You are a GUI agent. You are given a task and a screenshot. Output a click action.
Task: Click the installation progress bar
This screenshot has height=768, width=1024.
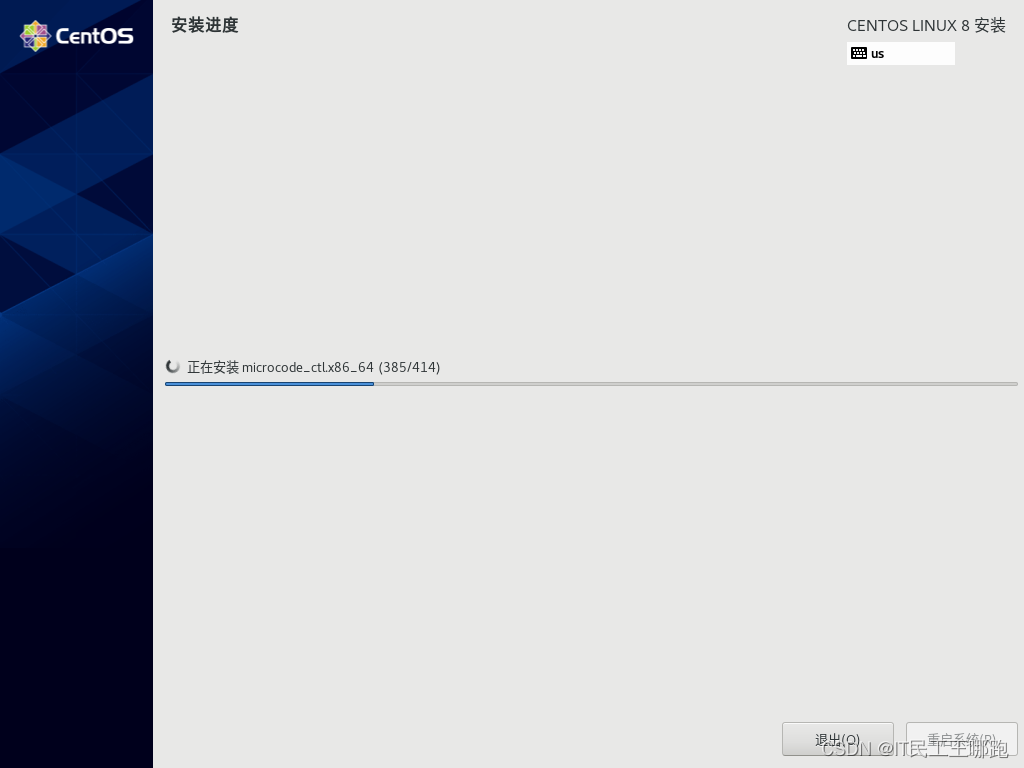pos(590,384)
